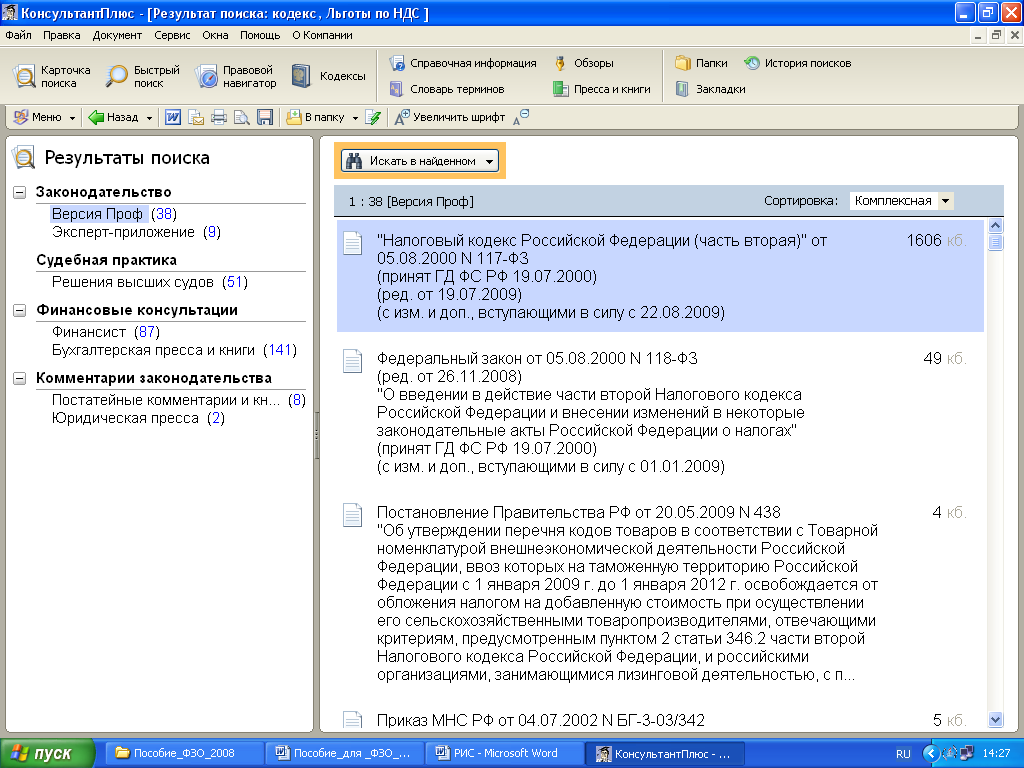Open Папки folders
Viewport: 1024px width, 768px height.
701,63
